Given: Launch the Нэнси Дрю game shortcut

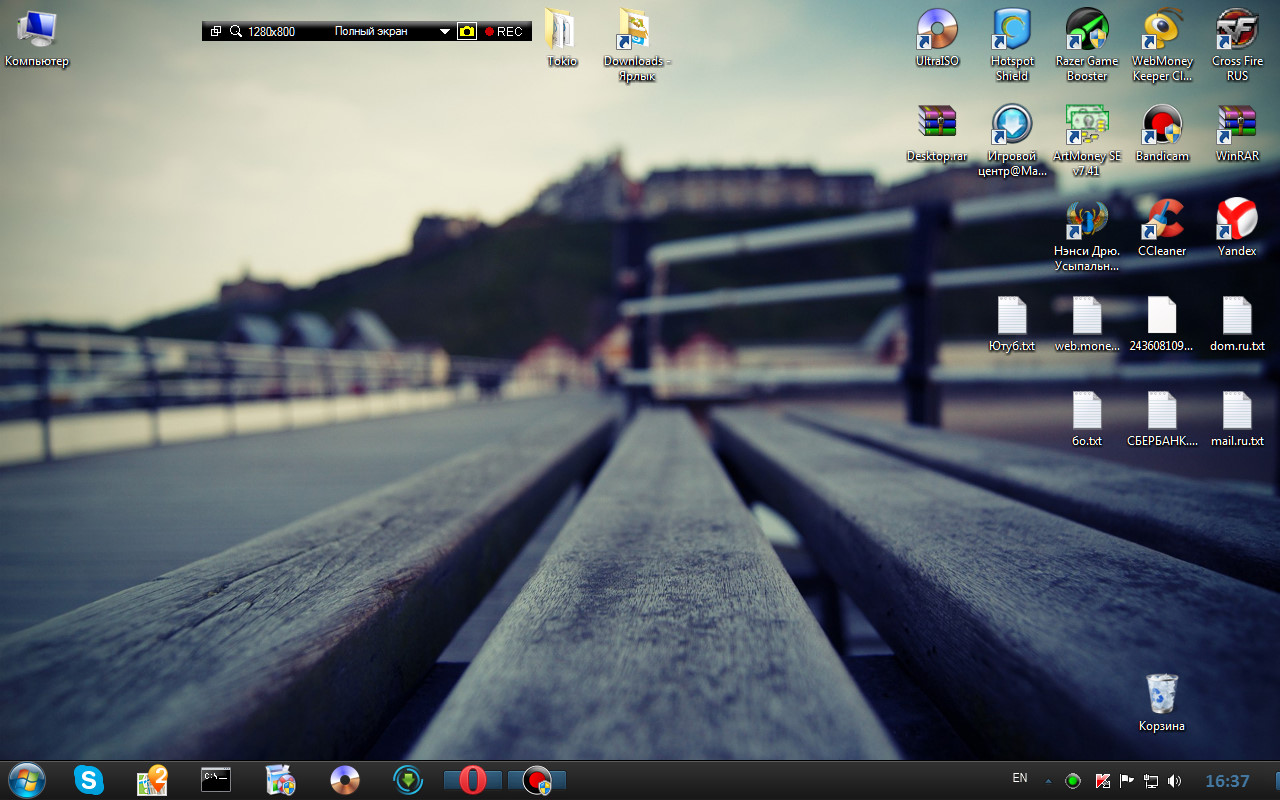Looking at the screenshot, I should (x=1087, y=235).
